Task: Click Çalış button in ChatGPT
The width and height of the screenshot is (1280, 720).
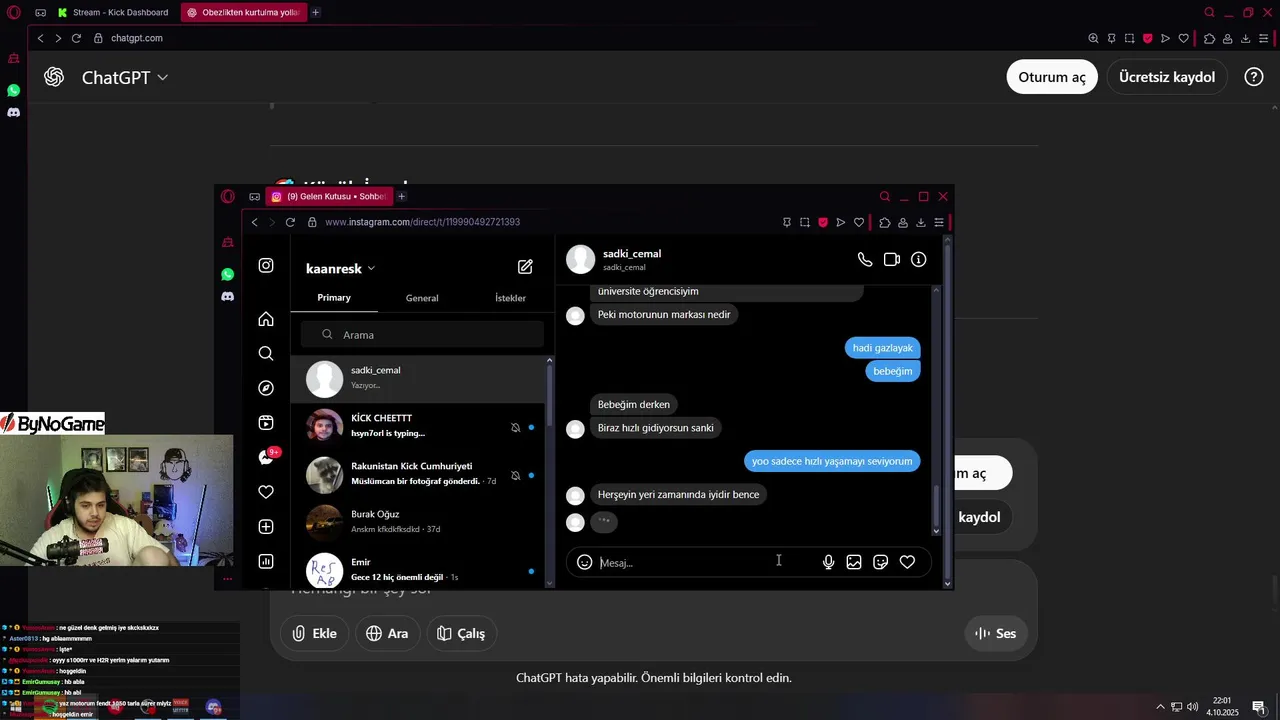Action: pyautogui.click(x=461, y=633)
